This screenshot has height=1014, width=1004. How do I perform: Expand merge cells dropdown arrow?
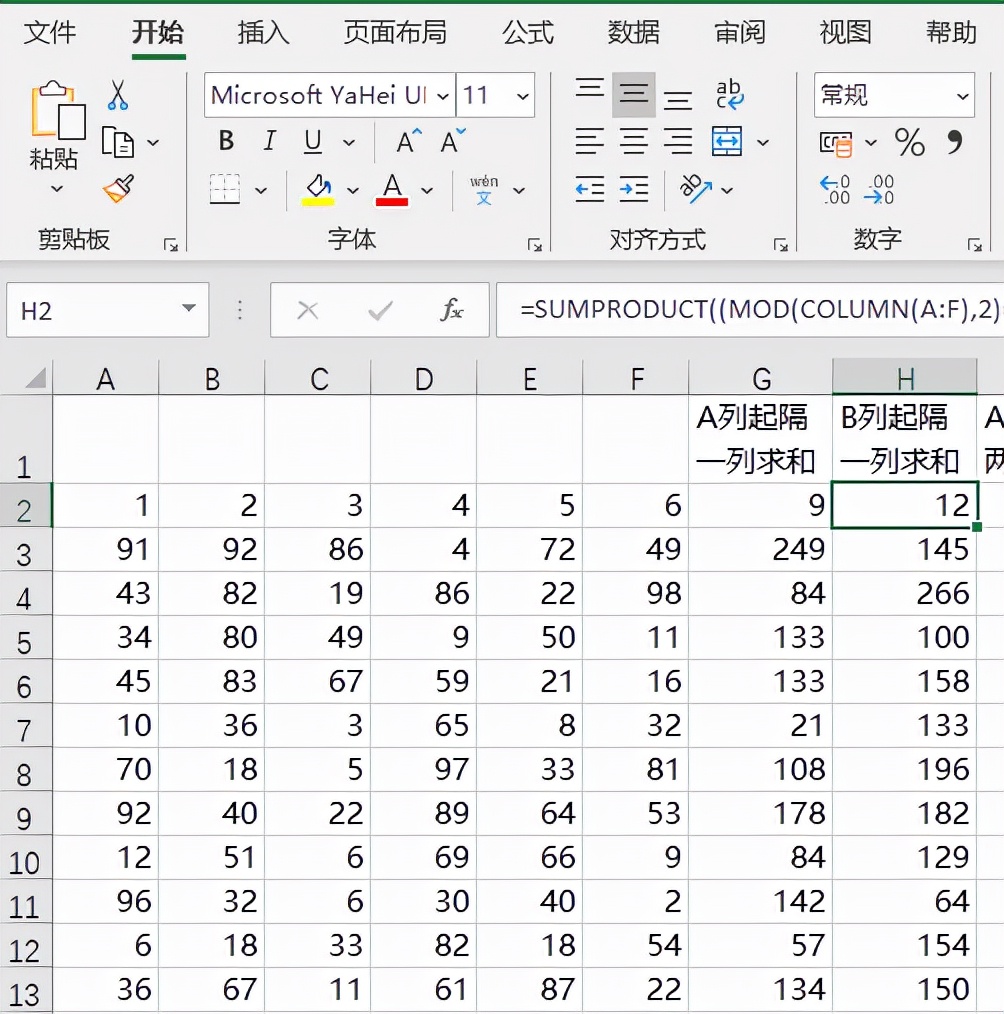click(x=763, y=142)
